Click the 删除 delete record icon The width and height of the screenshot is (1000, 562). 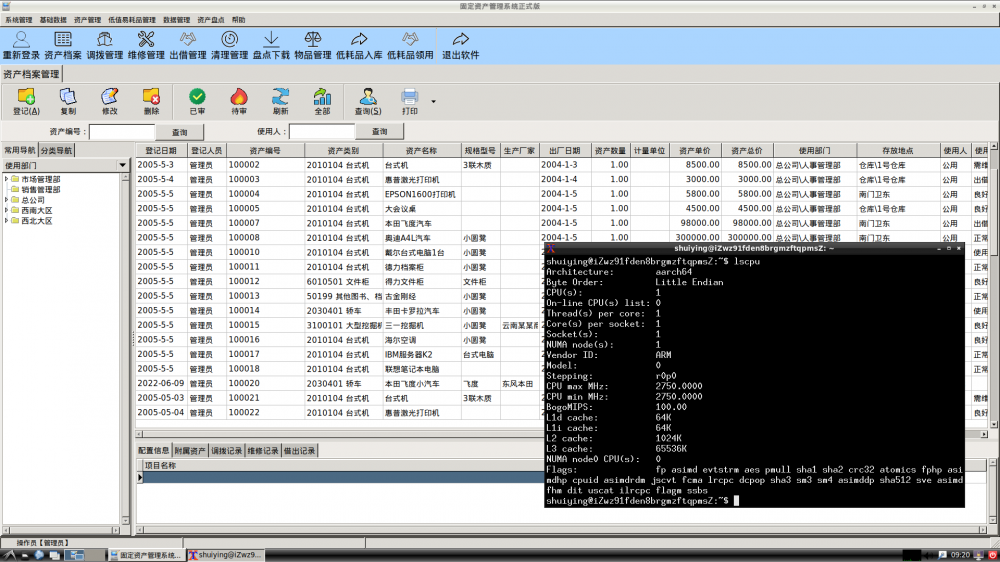click(x=151, y=101)
